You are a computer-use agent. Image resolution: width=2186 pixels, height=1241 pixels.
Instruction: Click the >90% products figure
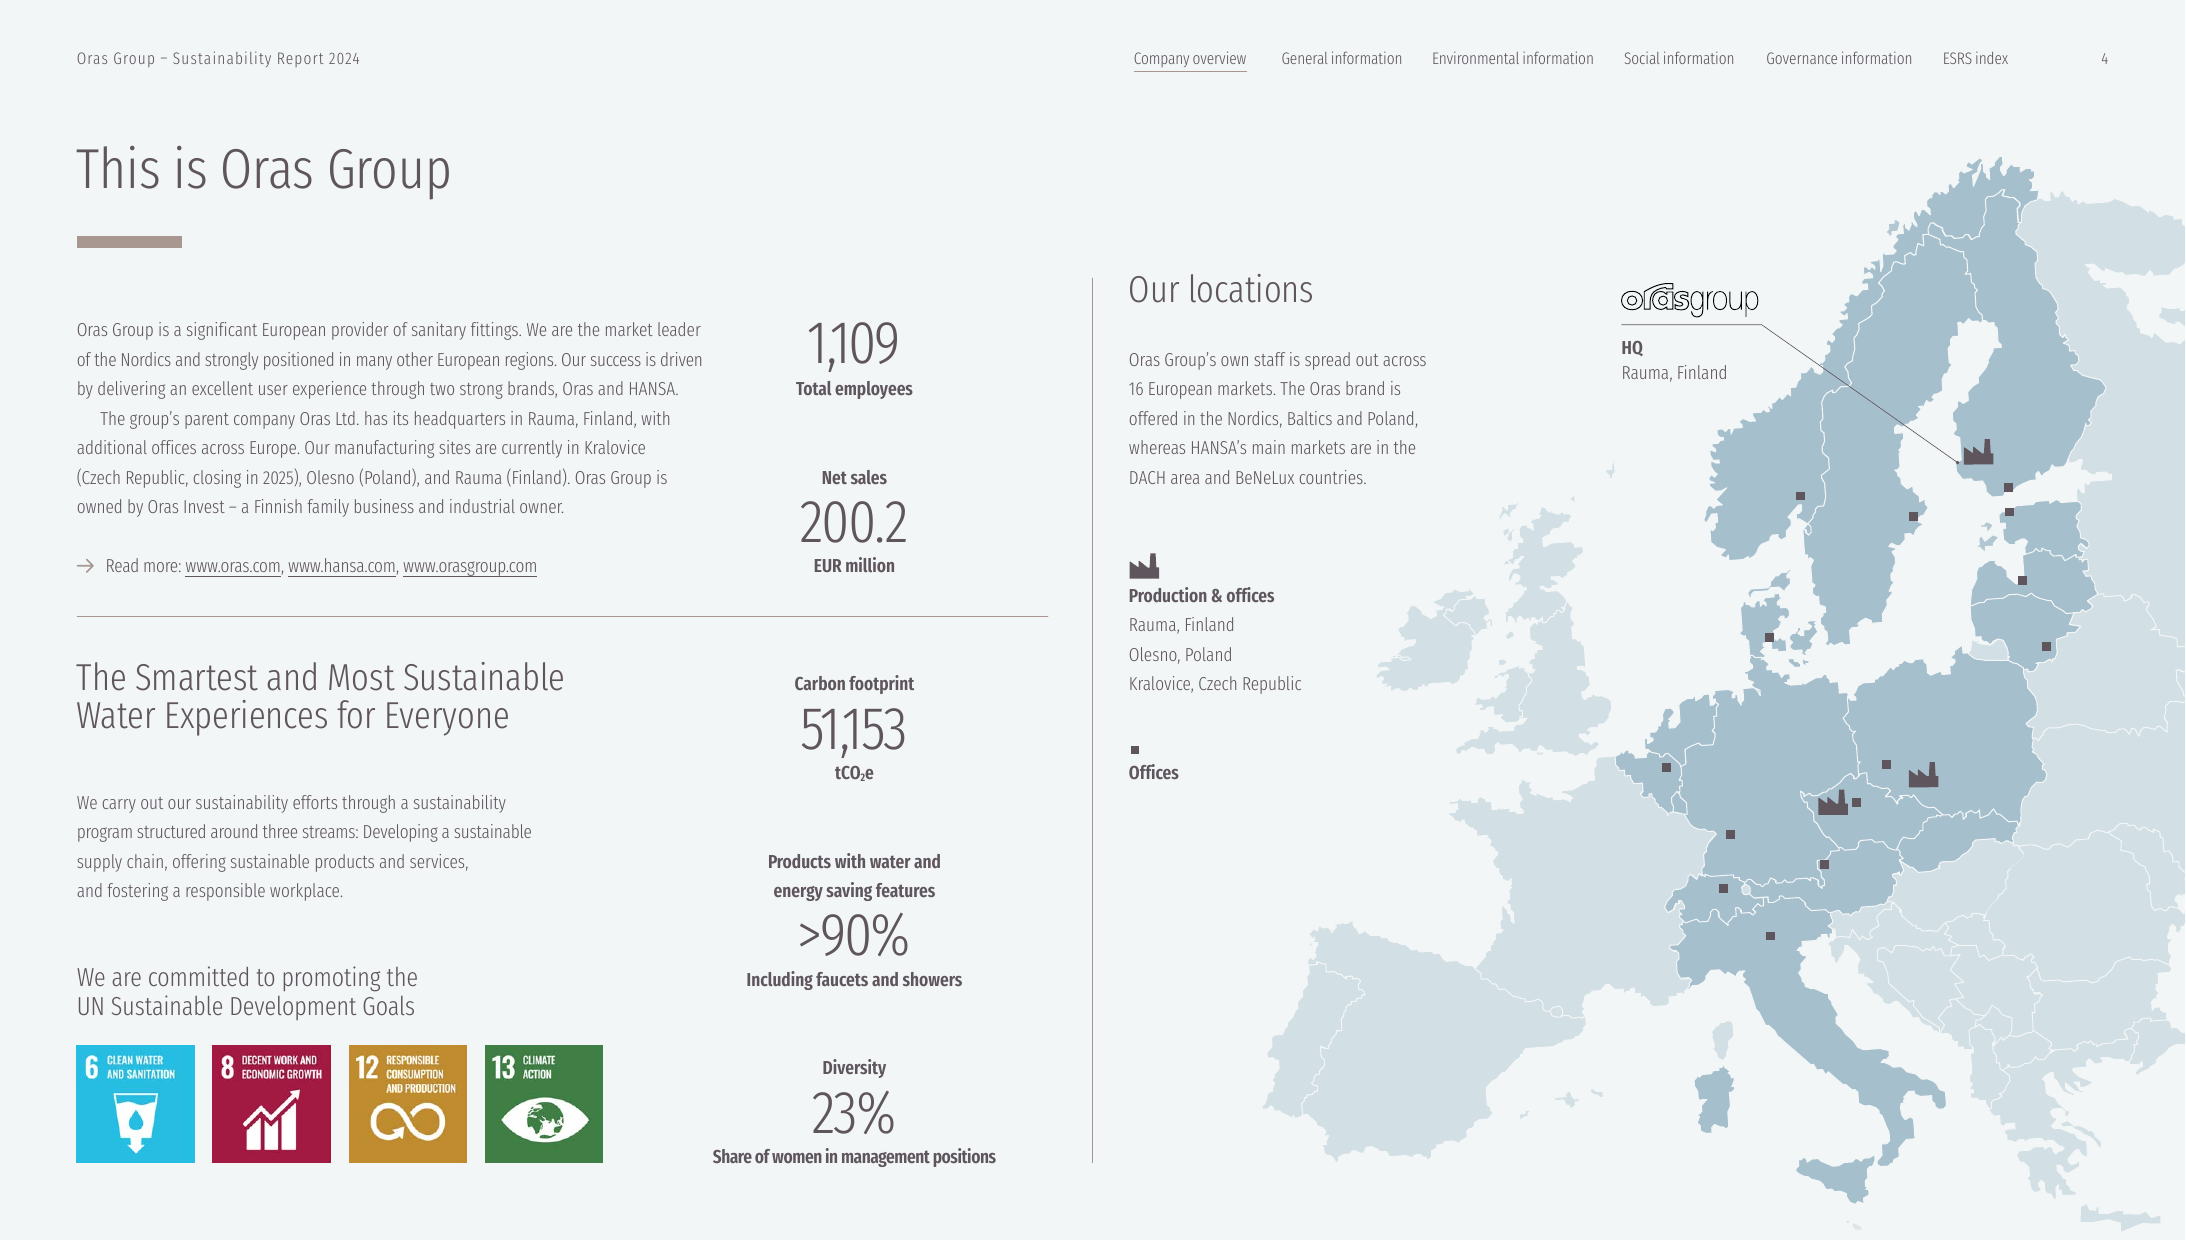click(x=853, y=936)
